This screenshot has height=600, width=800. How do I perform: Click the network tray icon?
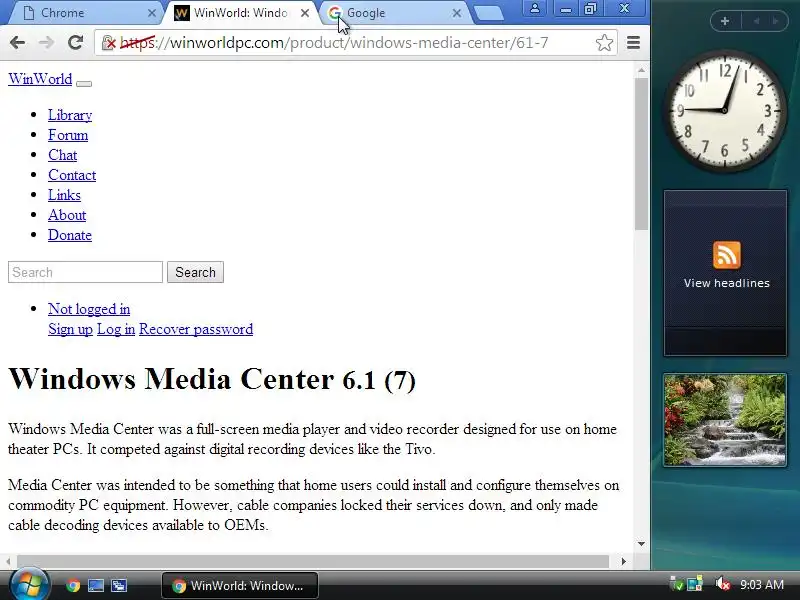click(x=695, y=584)
